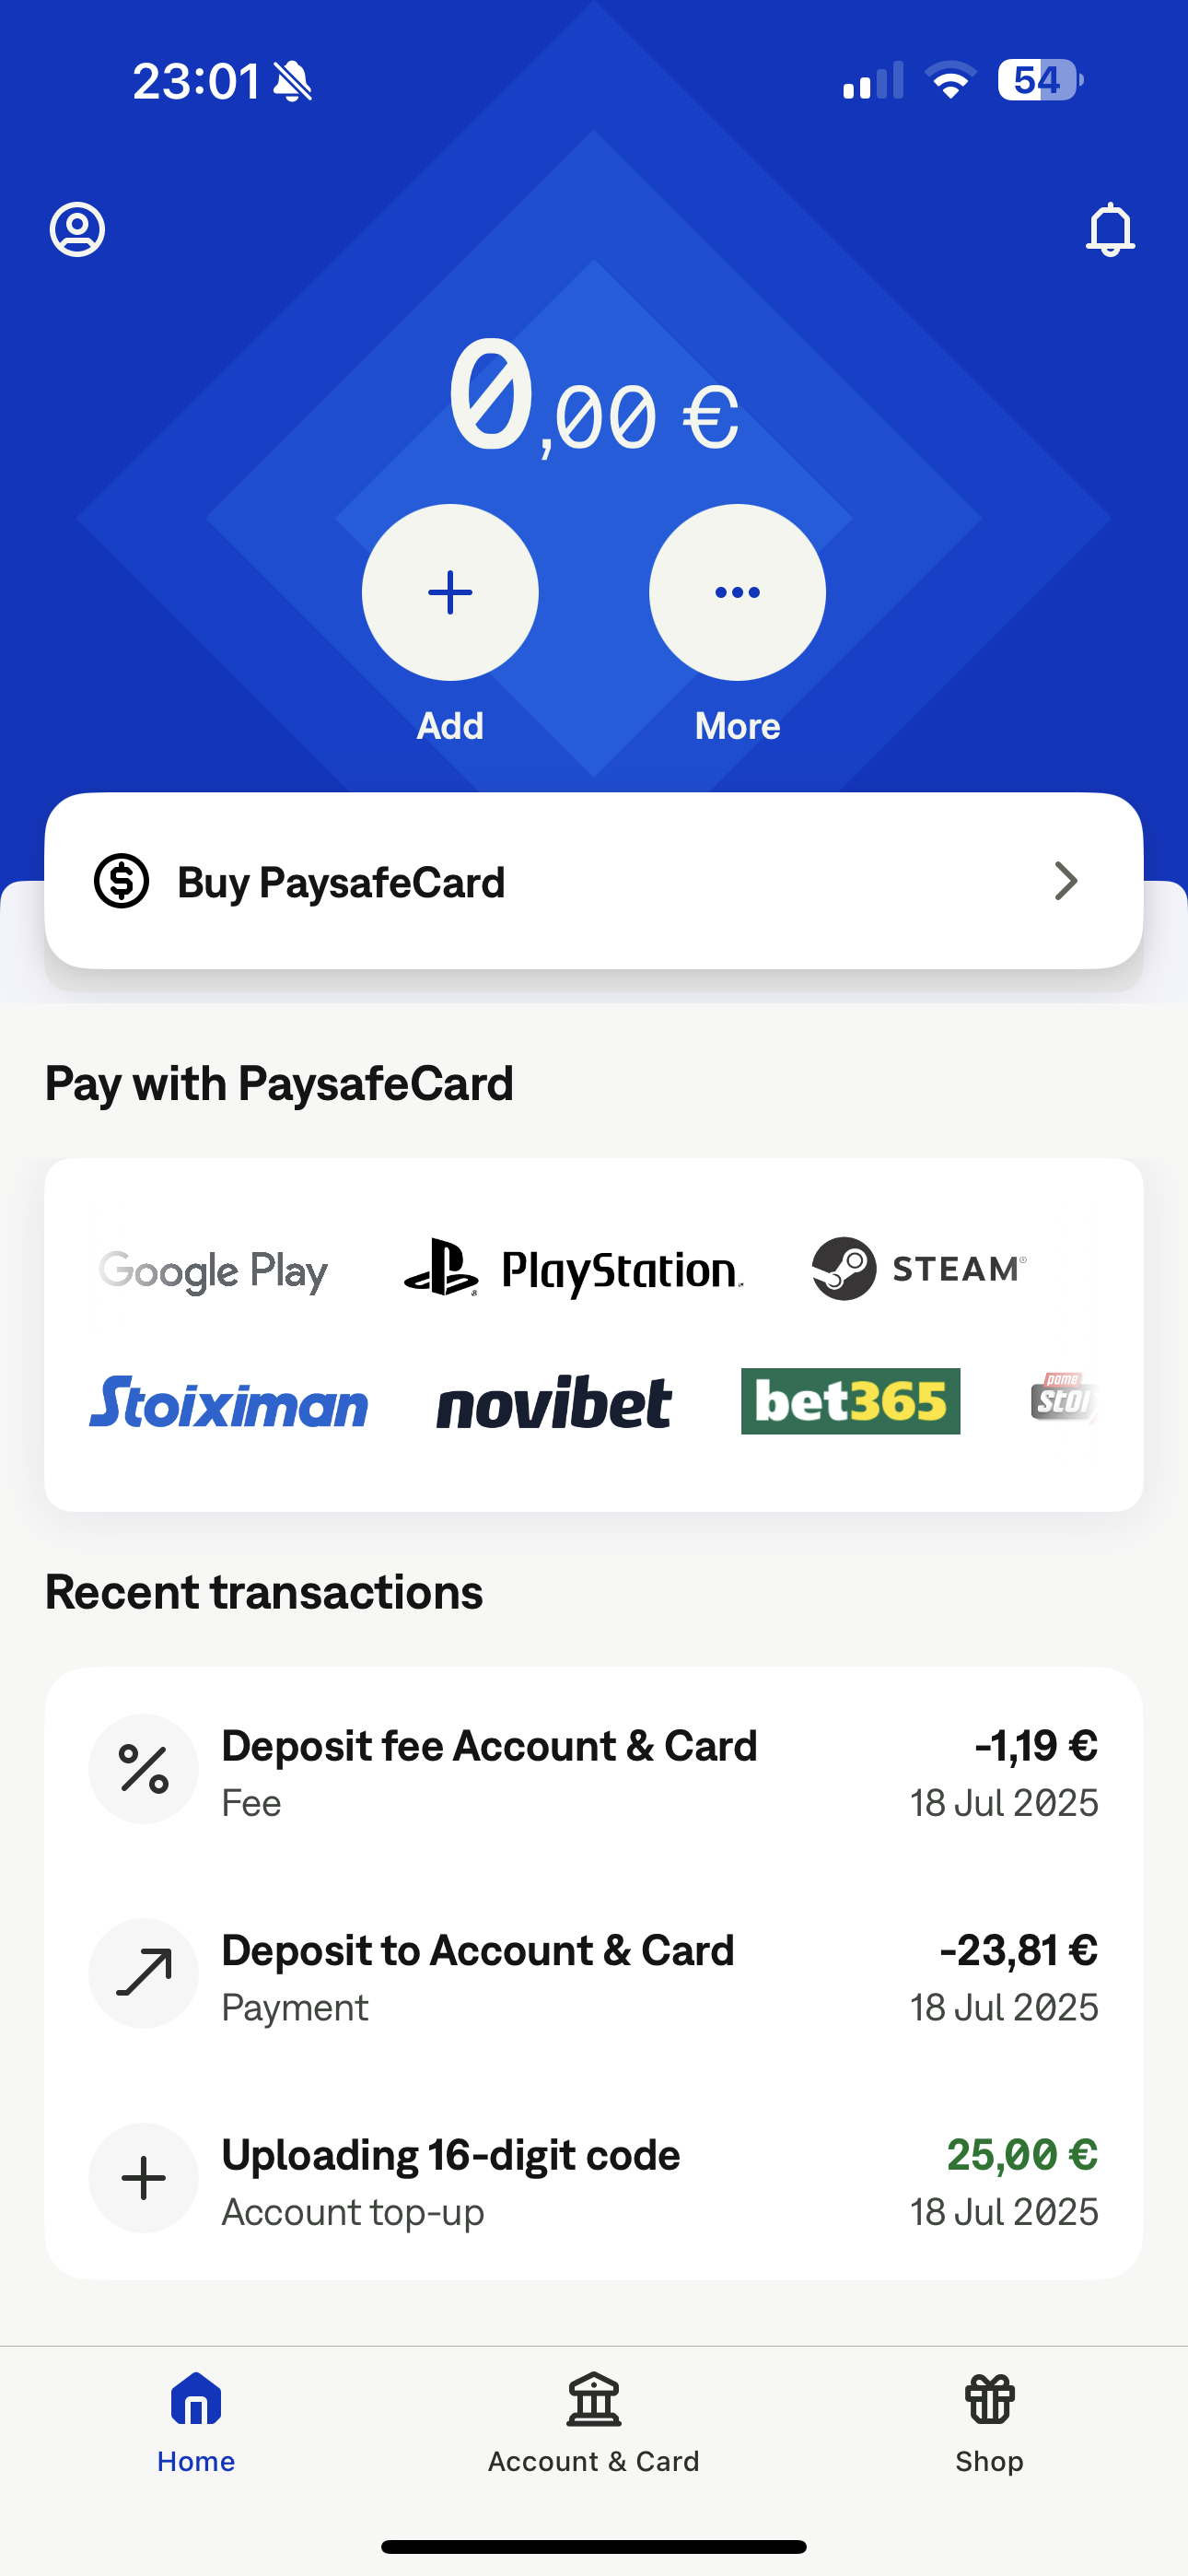Select the percent fee transaction icon
This screenshot has width=1188, height=2576.
click(x=144, y=1769)
